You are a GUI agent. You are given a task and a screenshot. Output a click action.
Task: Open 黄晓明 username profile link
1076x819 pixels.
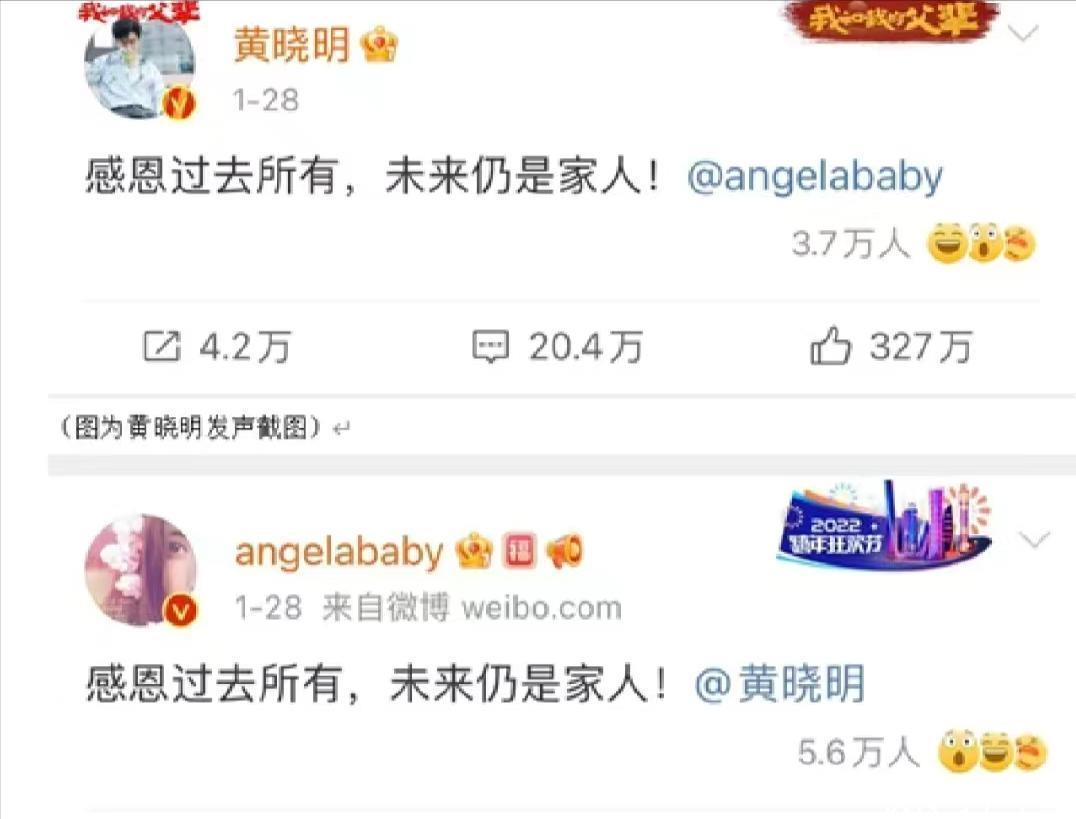click(292, 46)
